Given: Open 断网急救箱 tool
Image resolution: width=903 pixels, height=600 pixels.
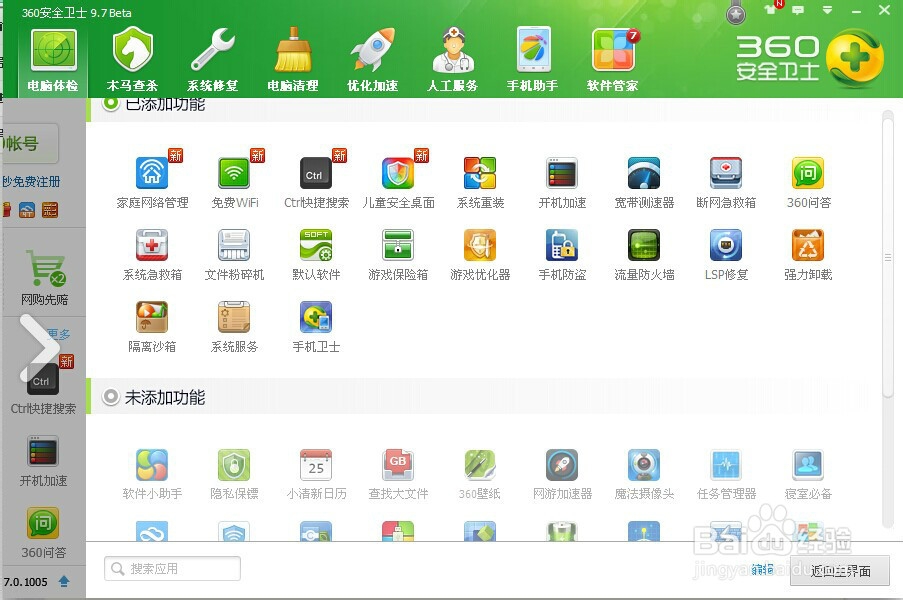Looking at the screenshot, I should [726, 183].
